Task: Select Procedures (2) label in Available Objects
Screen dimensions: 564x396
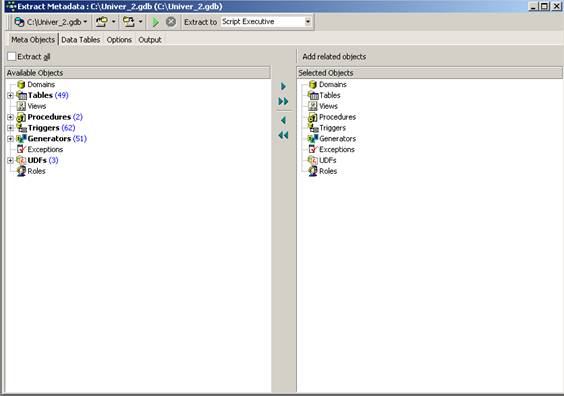Action: coord(55,117)
